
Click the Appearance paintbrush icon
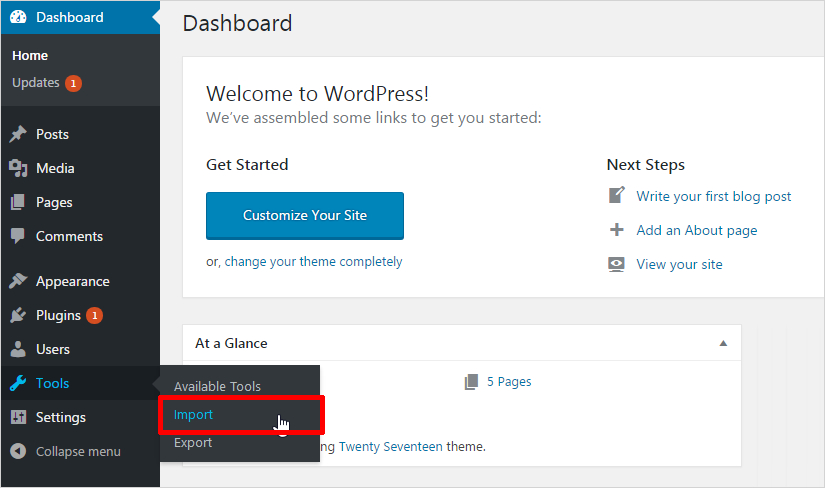click(18, 281)
